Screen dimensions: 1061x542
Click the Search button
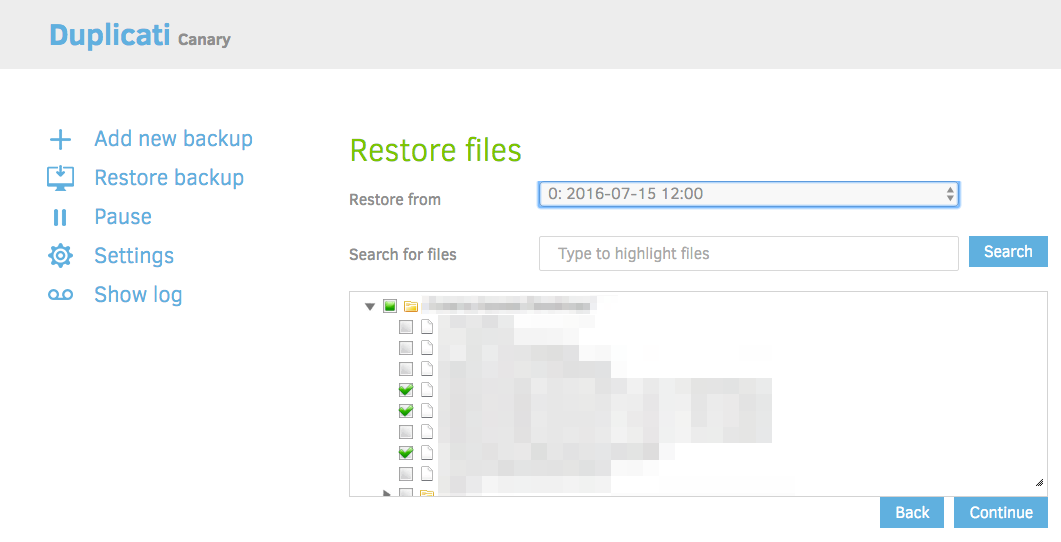click(1008, 252)
